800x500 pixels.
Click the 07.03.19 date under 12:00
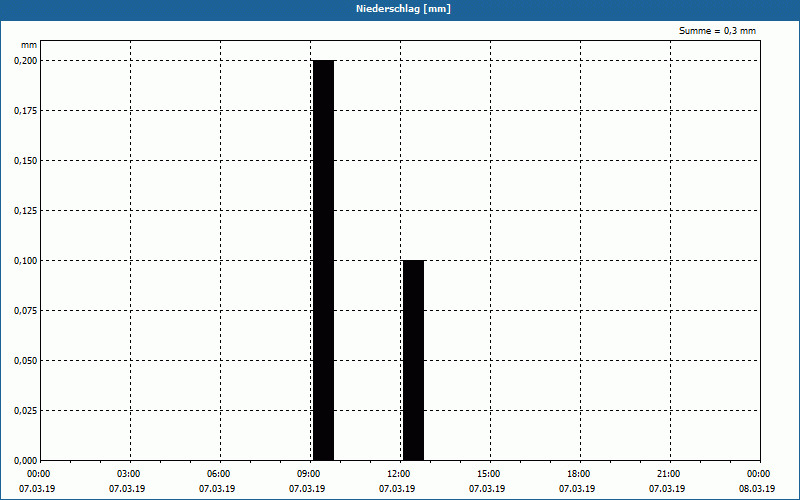(x=397, y=489)
